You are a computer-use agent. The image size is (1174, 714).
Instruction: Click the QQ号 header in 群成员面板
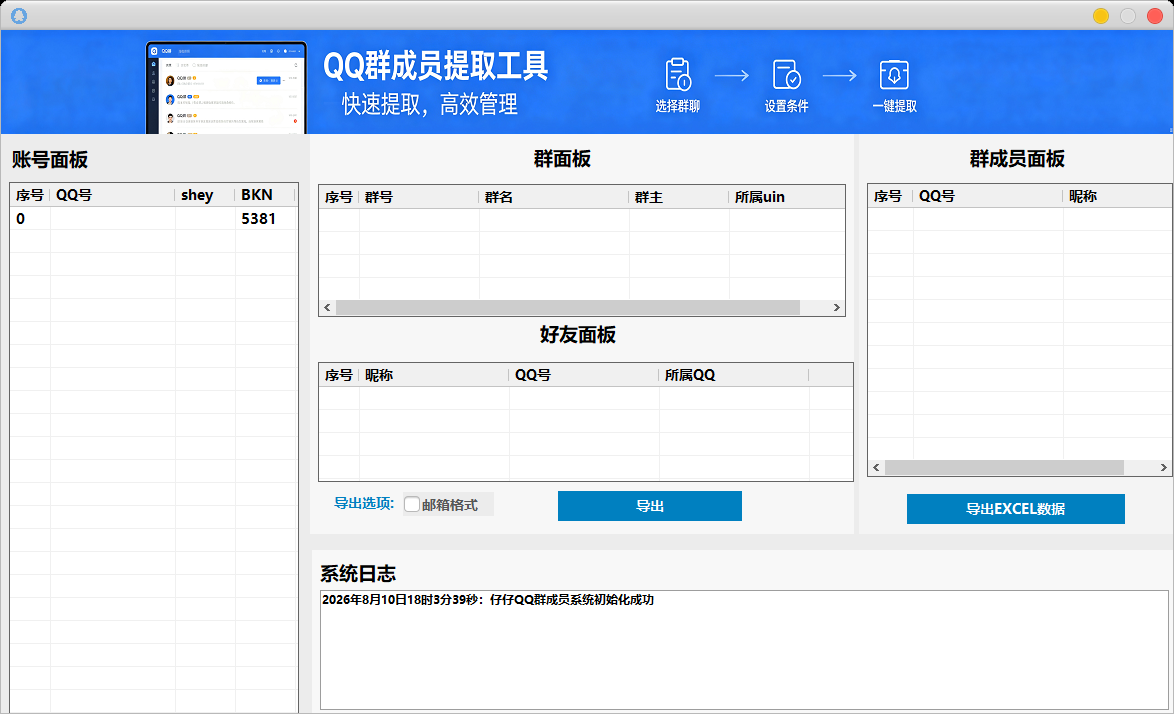coord(987,196)
